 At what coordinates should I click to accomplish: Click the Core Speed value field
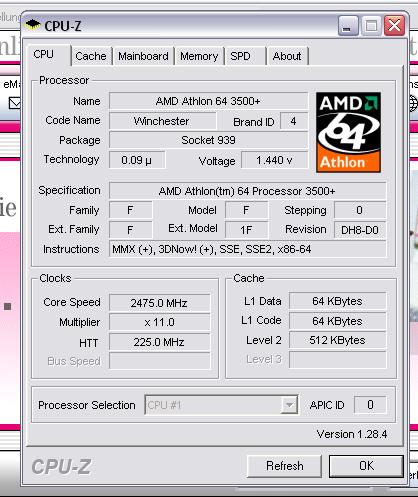pyautogui.click(x=159, y=303)
